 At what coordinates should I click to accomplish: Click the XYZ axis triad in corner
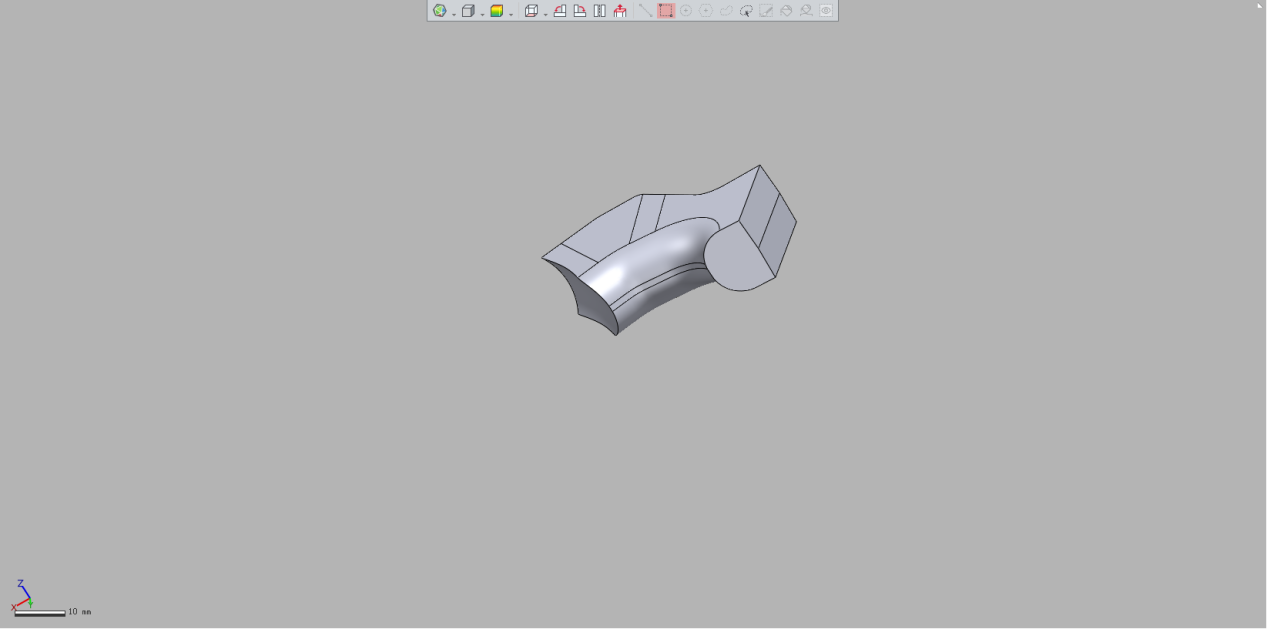click(22, 595)
